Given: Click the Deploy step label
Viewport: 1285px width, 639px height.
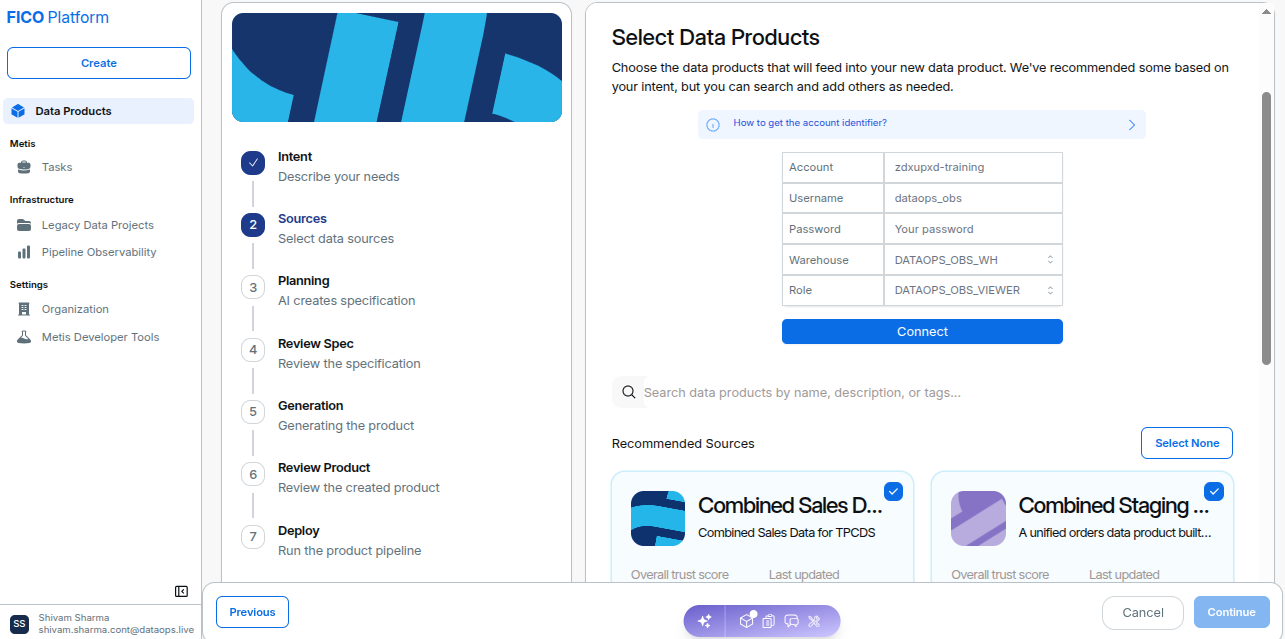Looking at the screenshot, I should (x=299, y=531).
